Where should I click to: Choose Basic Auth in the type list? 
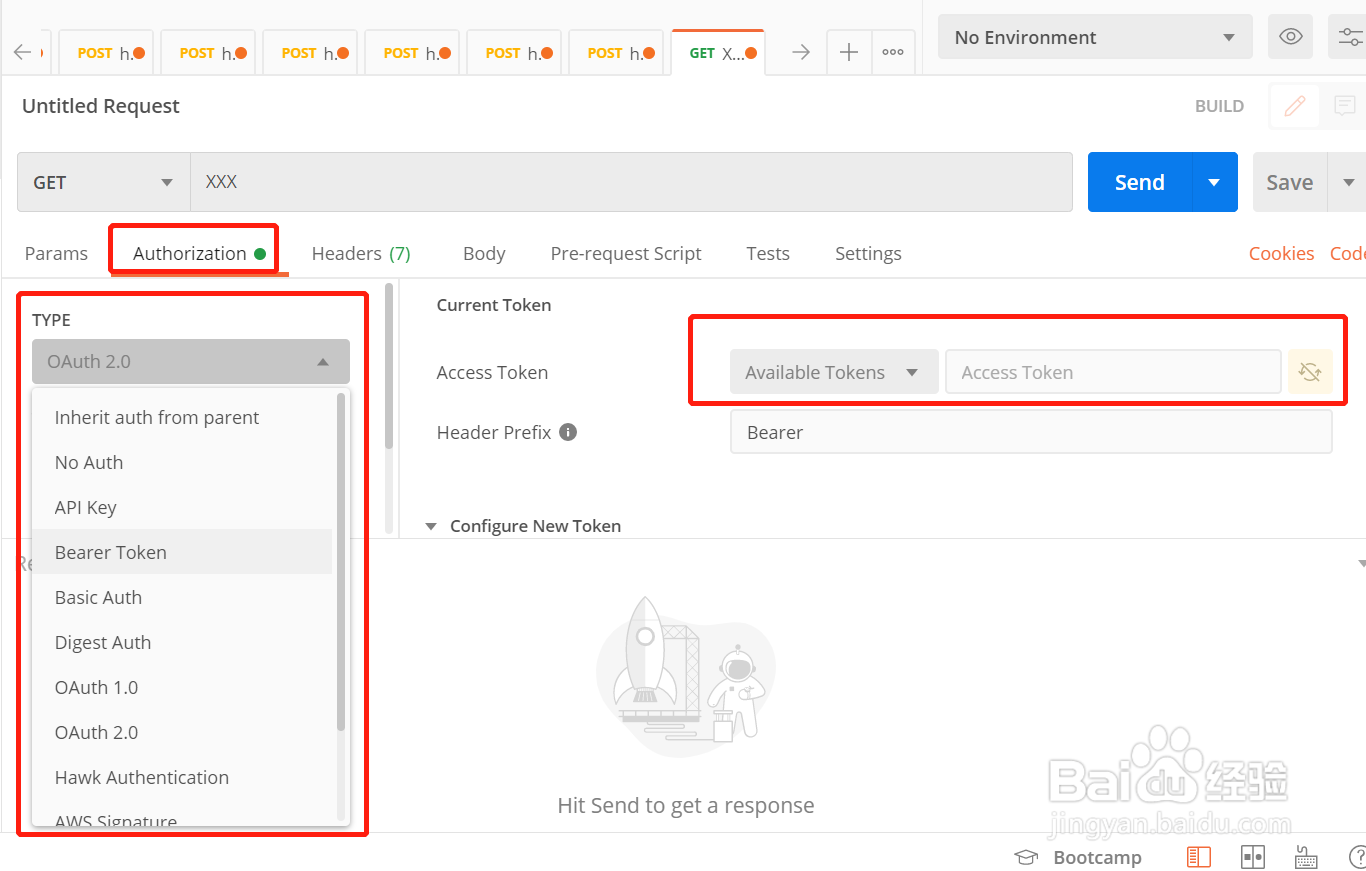(98, 597)
